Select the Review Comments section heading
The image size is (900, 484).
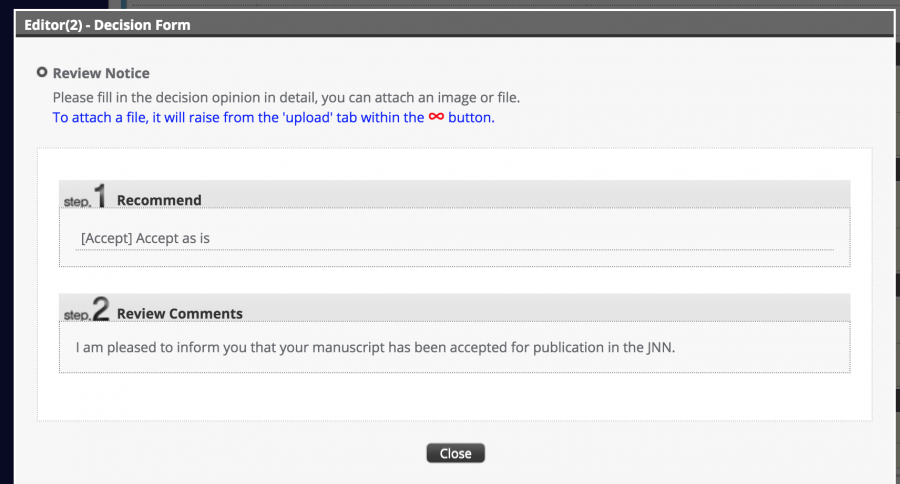(x=179, y=313)
